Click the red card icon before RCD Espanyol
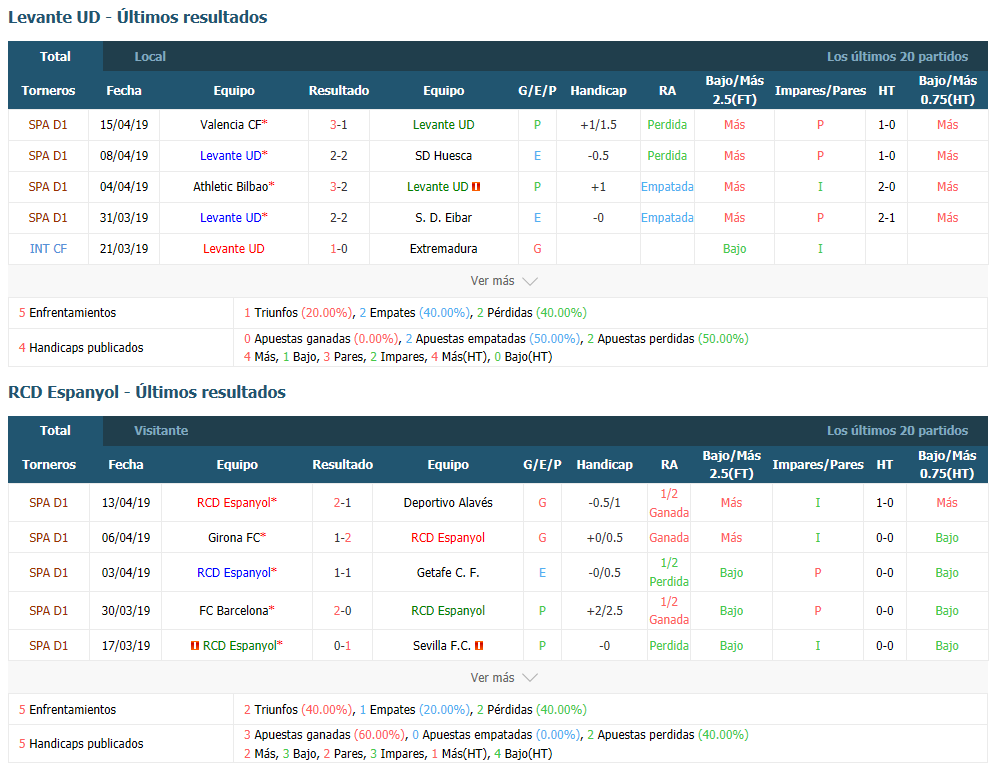Image resolution: width=994 pixels, height=770 pixels. pos(195,646)
